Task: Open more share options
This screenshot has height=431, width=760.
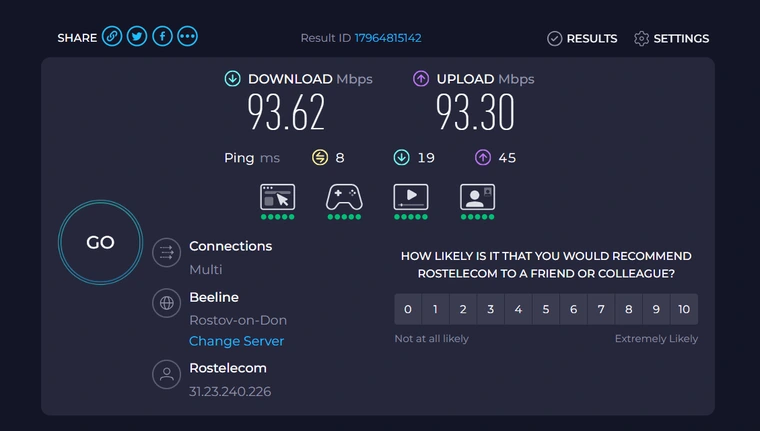Action: (187, 37)
